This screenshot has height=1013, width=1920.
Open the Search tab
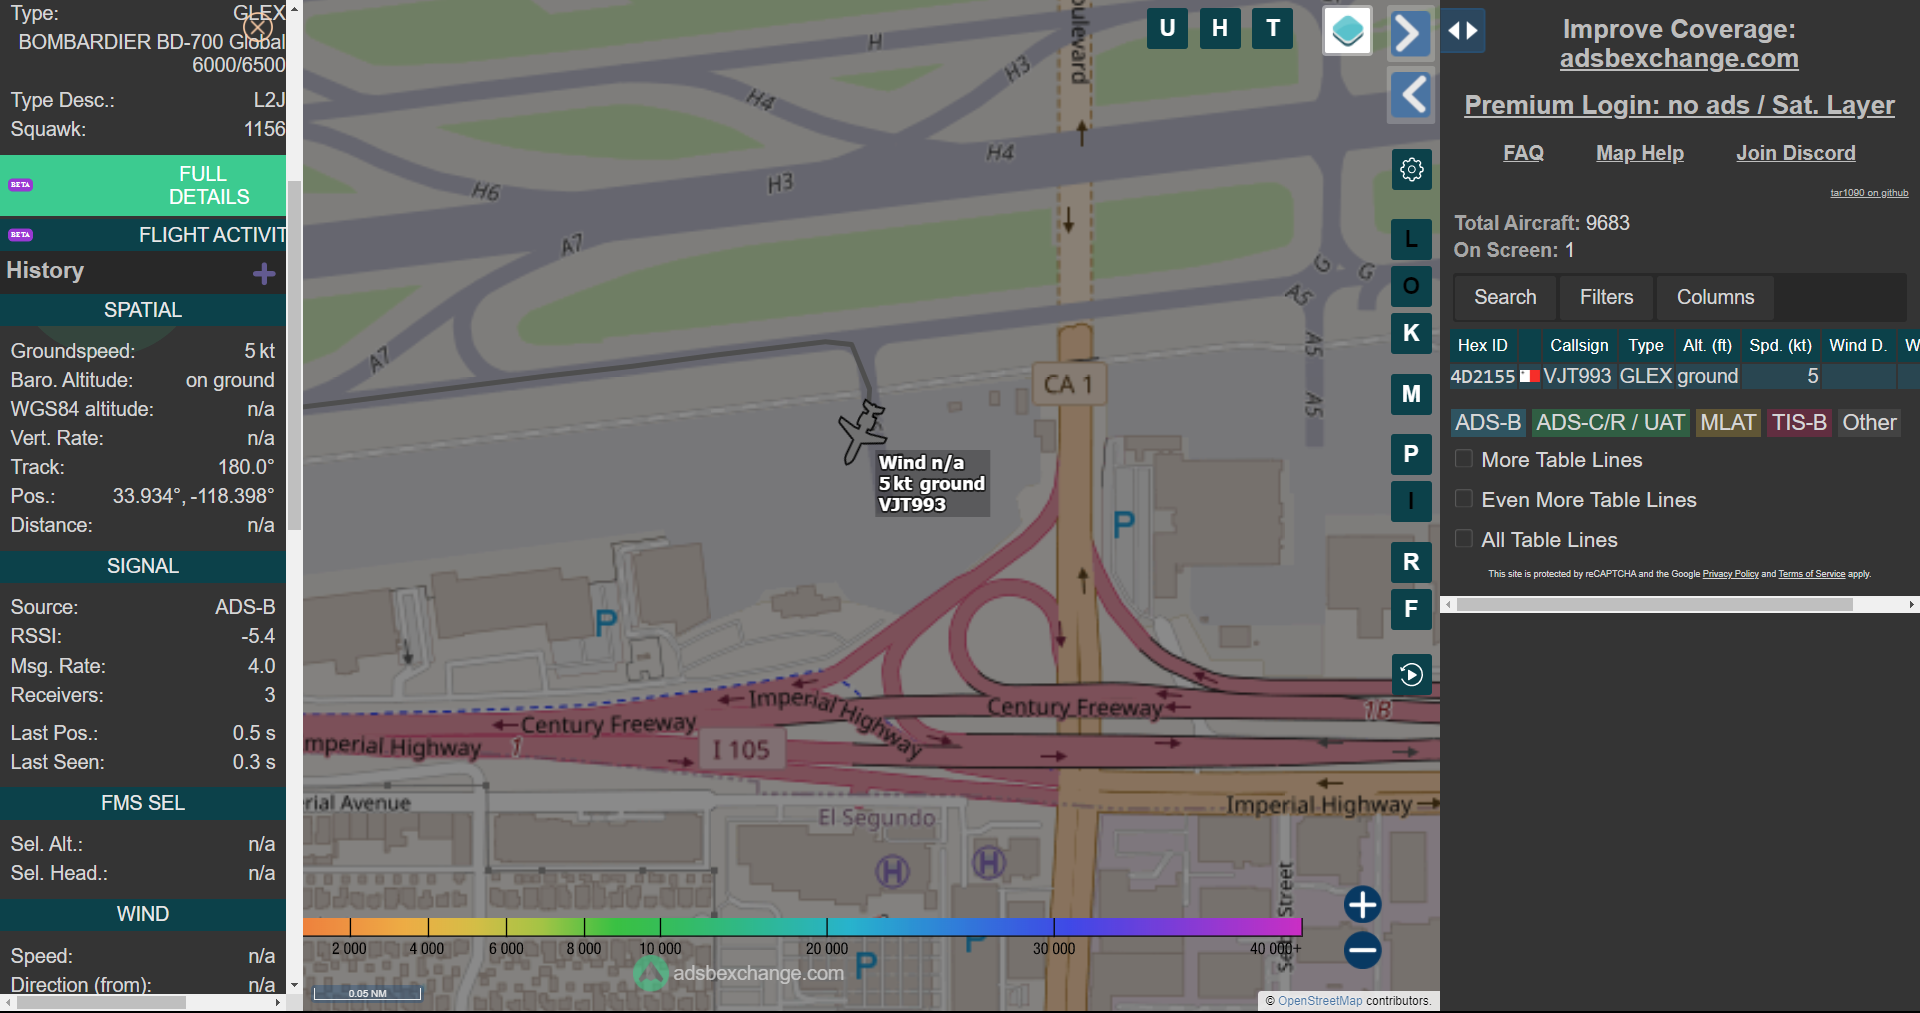(1505, 297)
